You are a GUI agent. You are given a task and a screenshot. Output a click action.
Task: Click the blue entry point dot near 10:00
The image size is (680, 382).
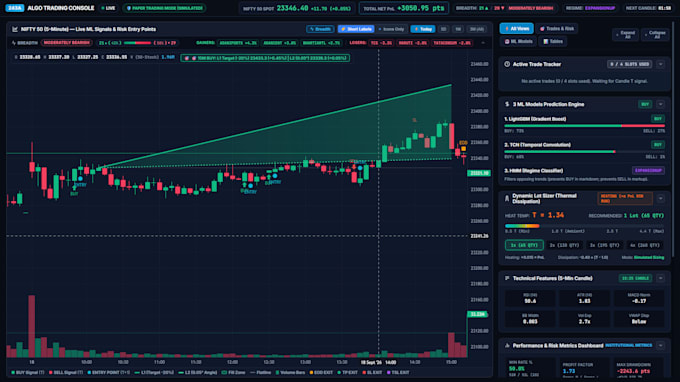point(80,179)
